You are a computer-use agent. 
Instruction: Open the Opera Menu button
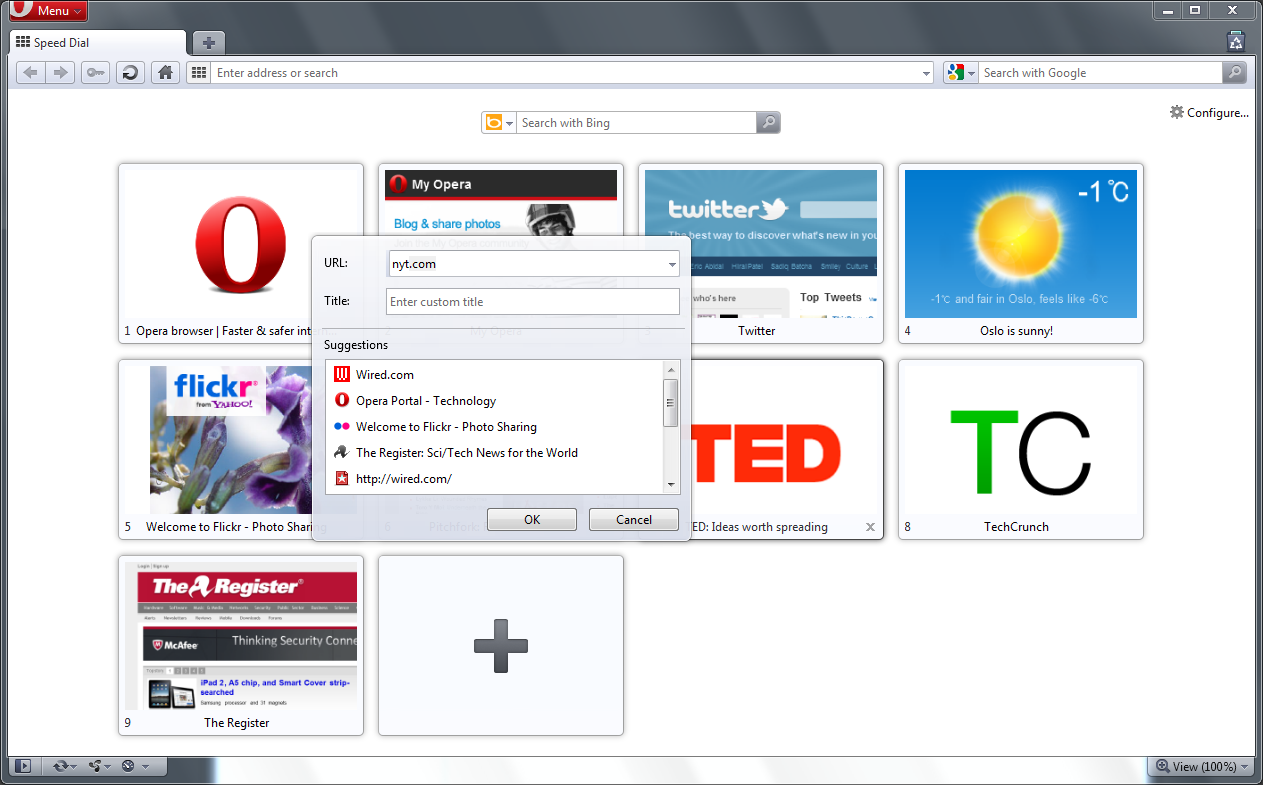47,11
